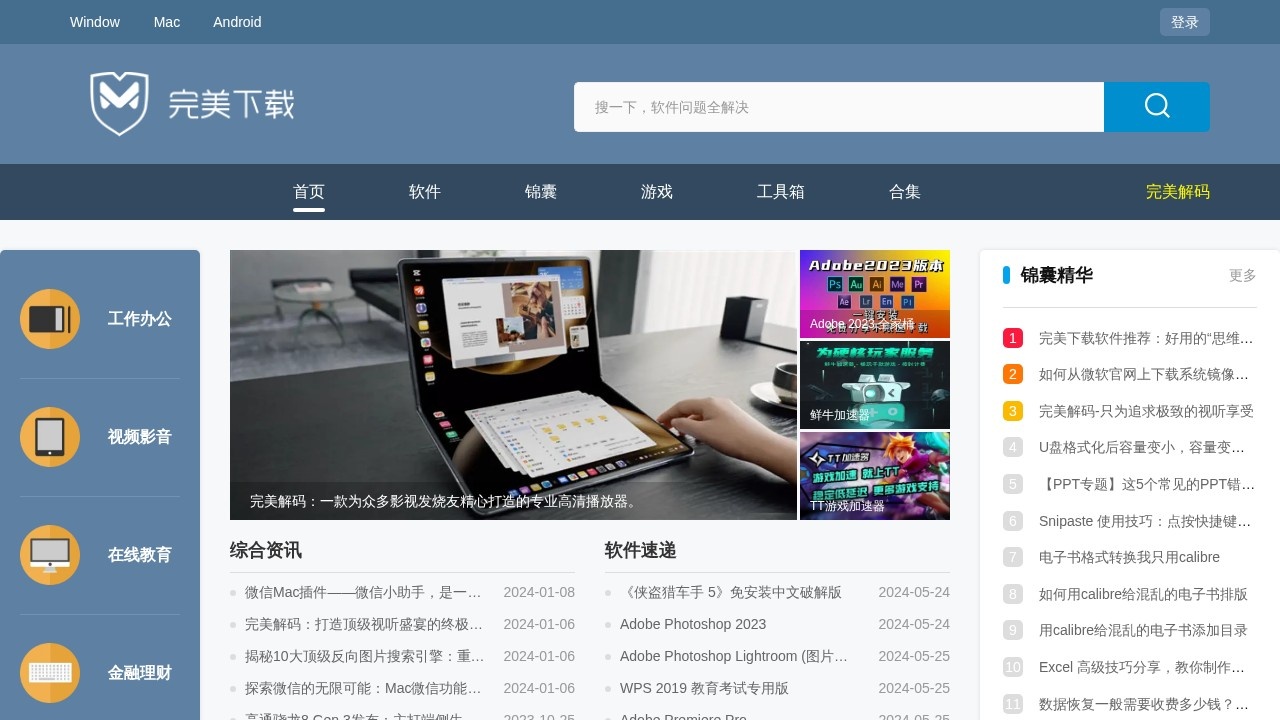Click the 锦囊精华 panel marker icon
The image size is (1280, 720).
(1006, 275)
